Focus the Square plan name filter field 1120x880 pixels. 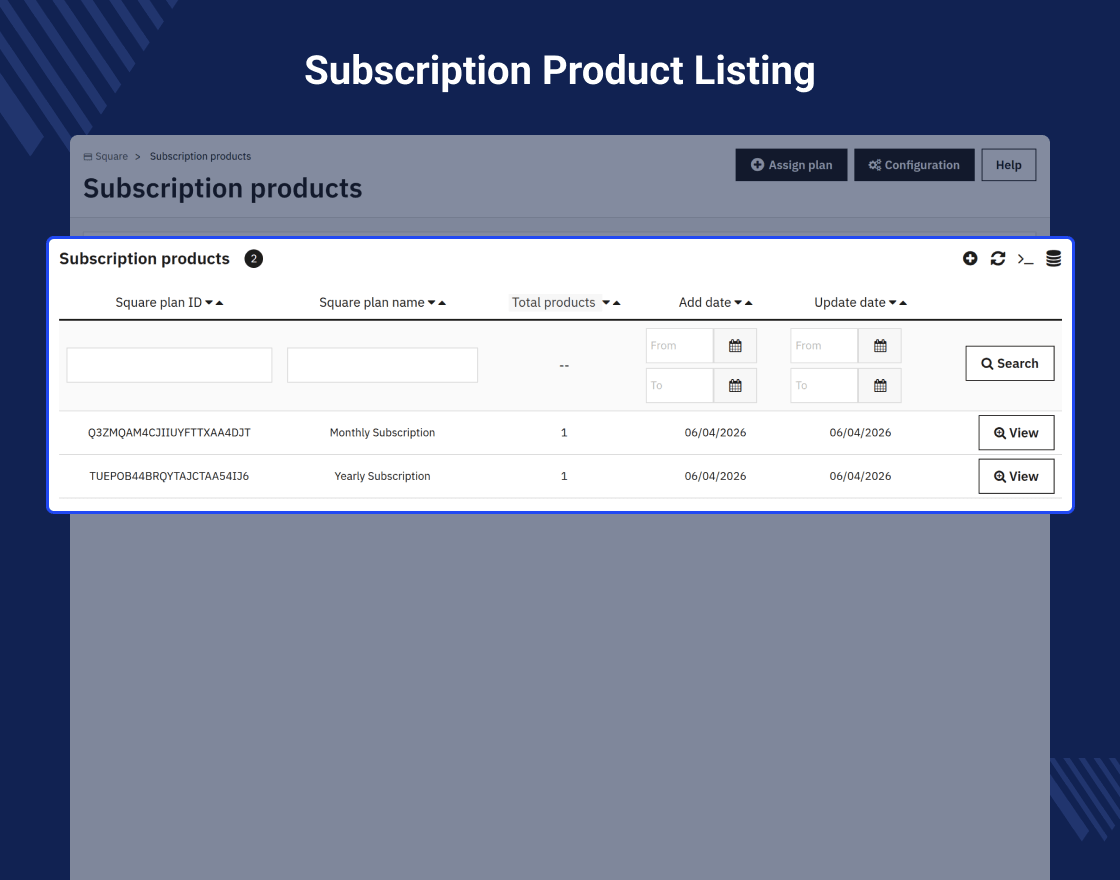[382, 365]
